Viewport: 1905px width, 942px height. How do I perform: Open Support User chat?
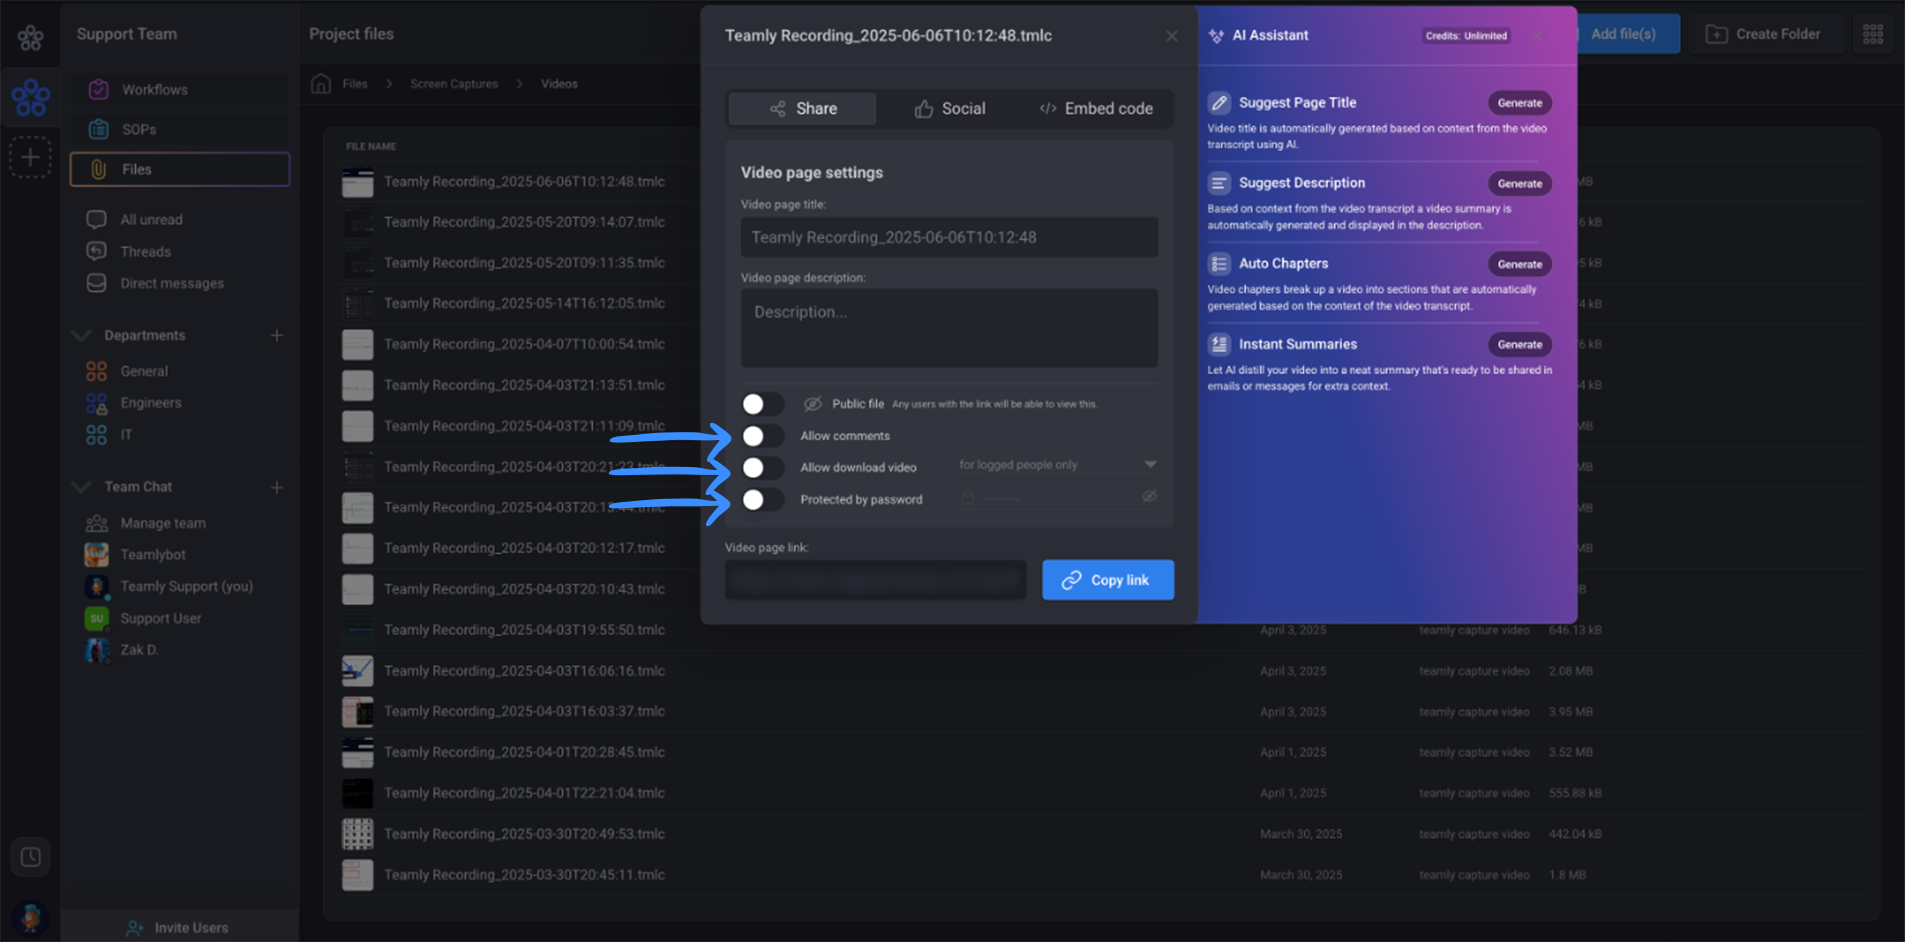point(161,618)
